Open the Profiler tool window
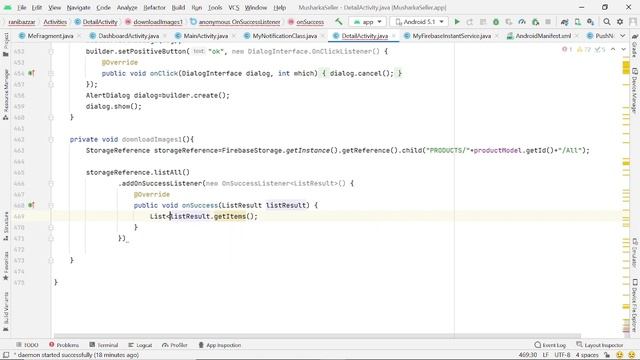This screenshot has height=360, width=640. (175, 345)
